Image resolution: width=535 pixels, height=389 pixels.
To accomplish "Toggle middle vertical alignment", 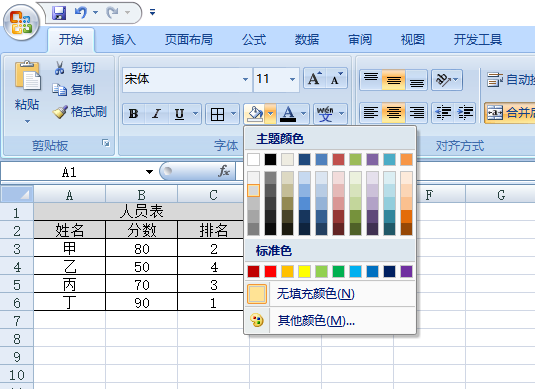I will coord(393,80).
